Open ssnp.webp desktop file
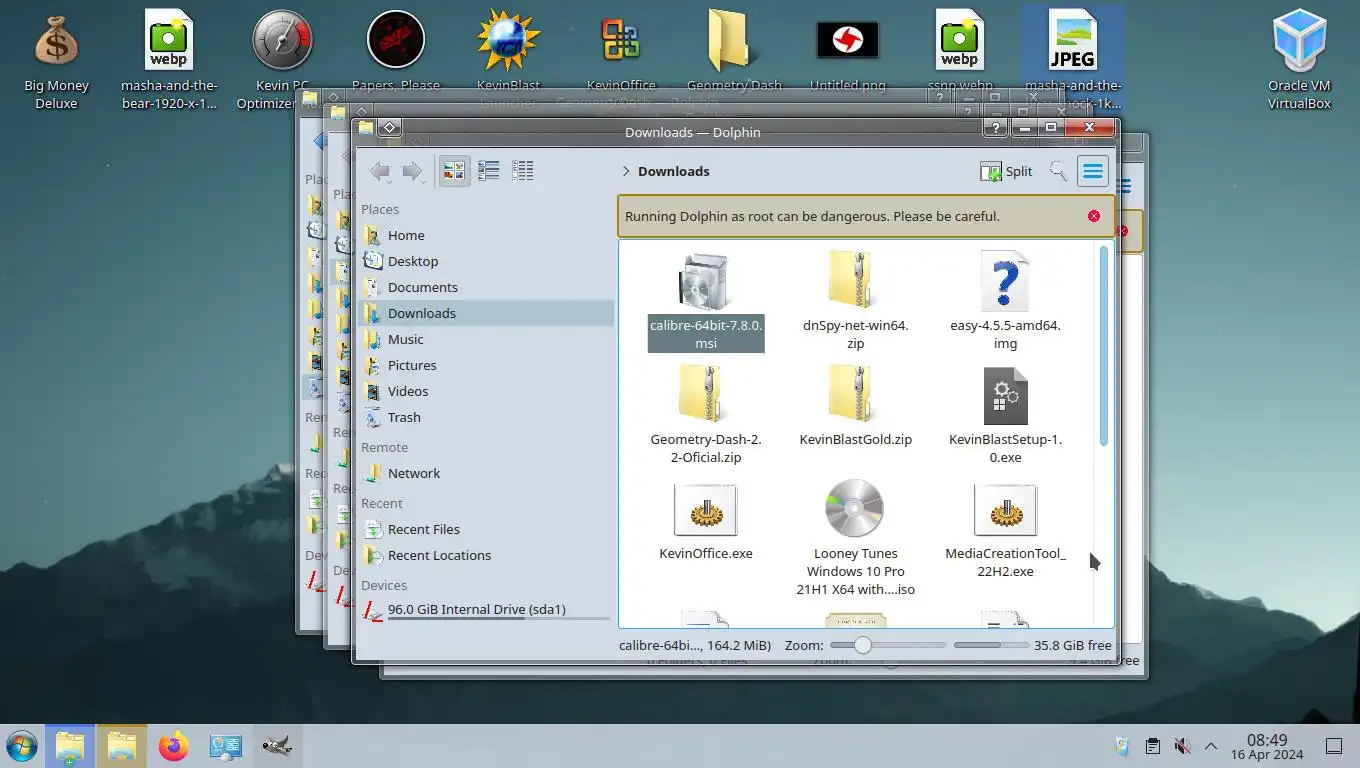 click(x=960, y=52)
